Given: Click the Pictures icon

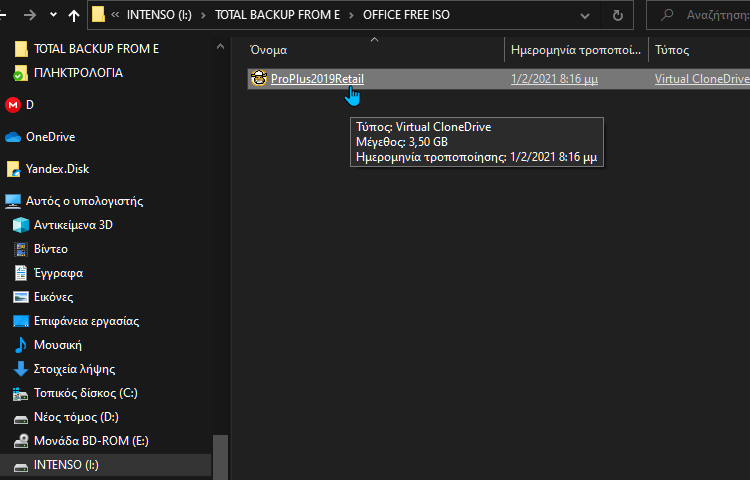Looking at the screenshot, I should [x=21, y=297].
